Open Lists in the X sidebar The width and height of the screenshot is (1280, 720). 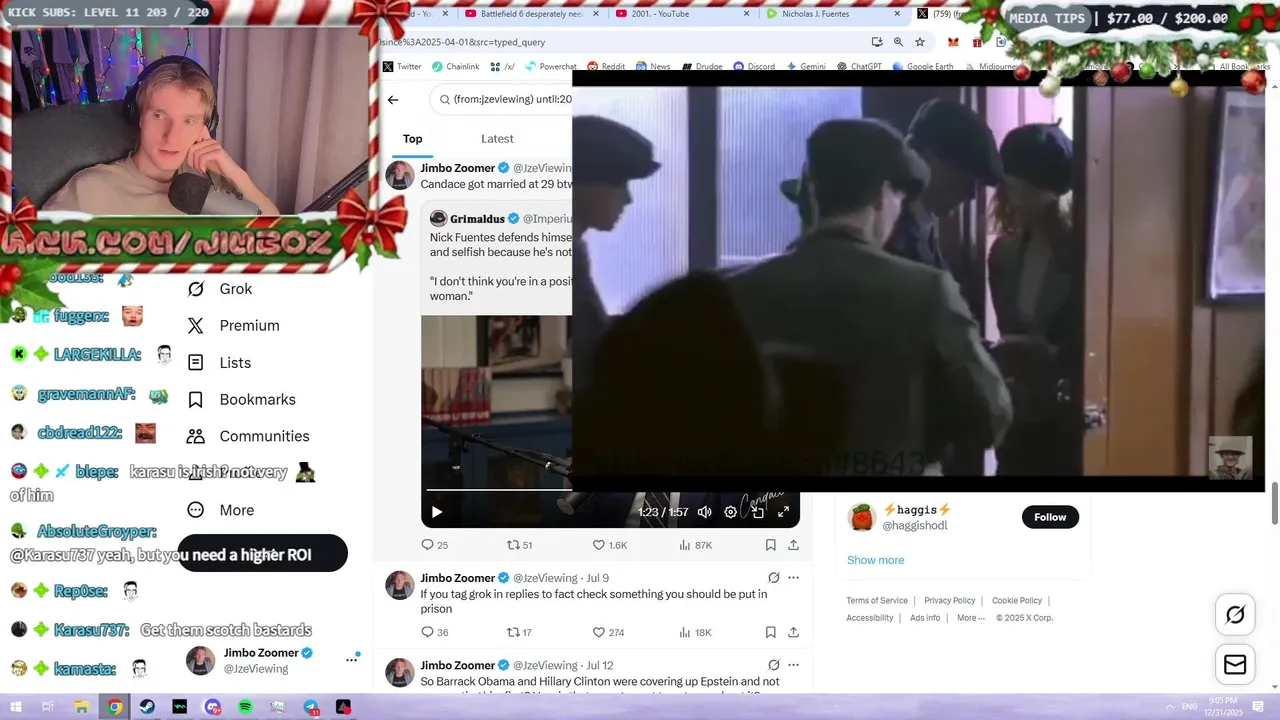pos(219,363)
